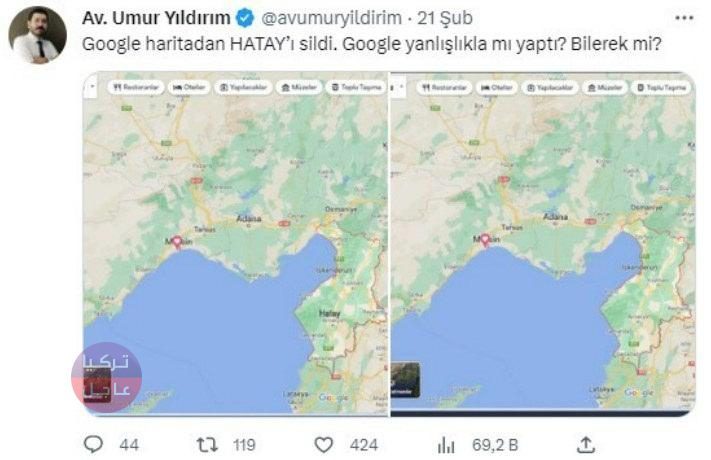This screenshot has width=711, height=460.
Task: Select Yapılacaklar chip on right map
Action: coord(550,87)
